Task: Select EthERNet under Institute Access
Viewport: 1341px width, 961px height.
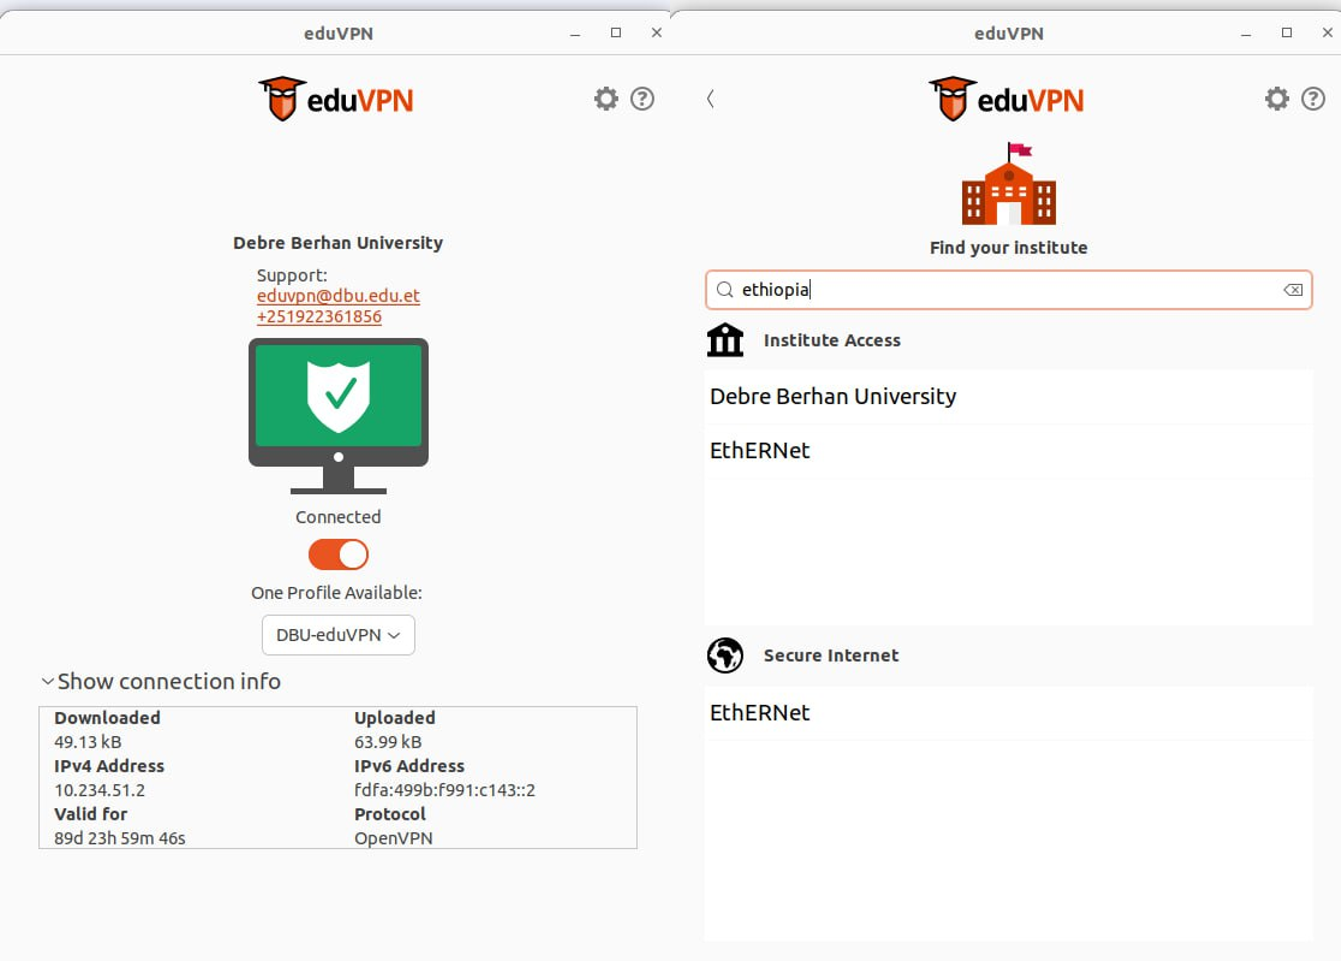Action: click(1008, 451)
